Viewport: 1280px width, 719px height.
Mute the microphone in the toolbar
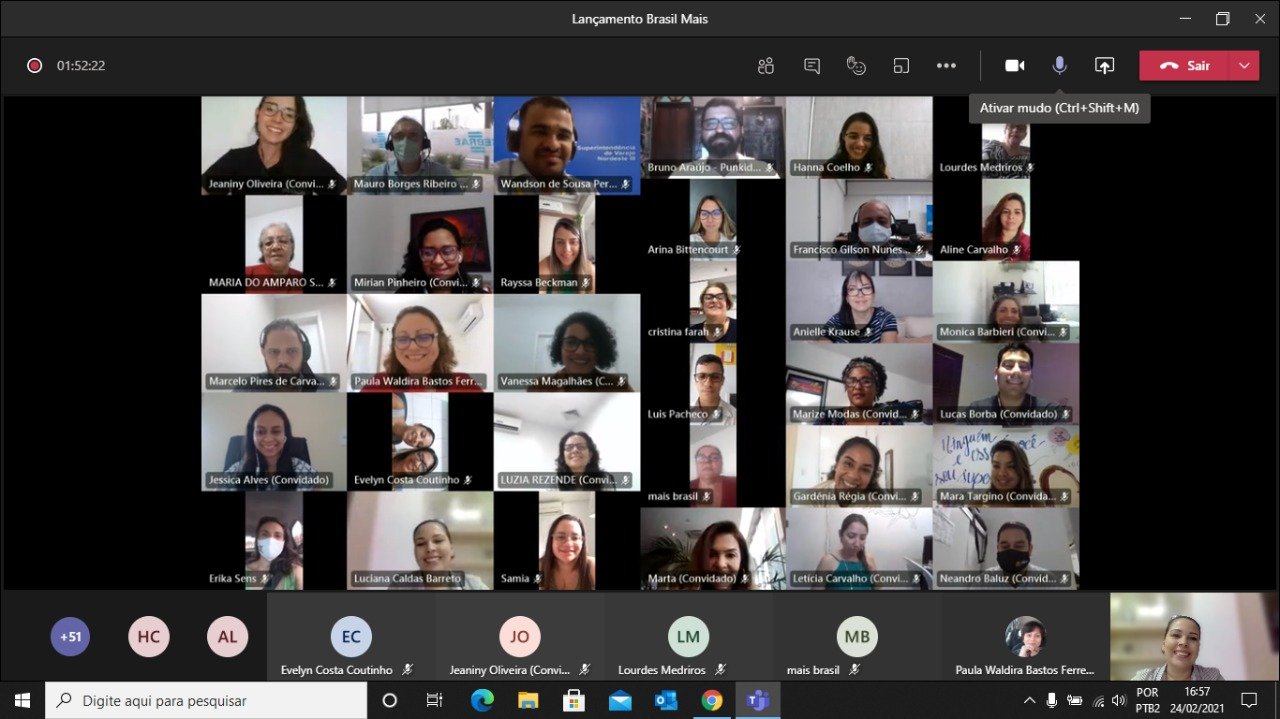(1059, 66)
